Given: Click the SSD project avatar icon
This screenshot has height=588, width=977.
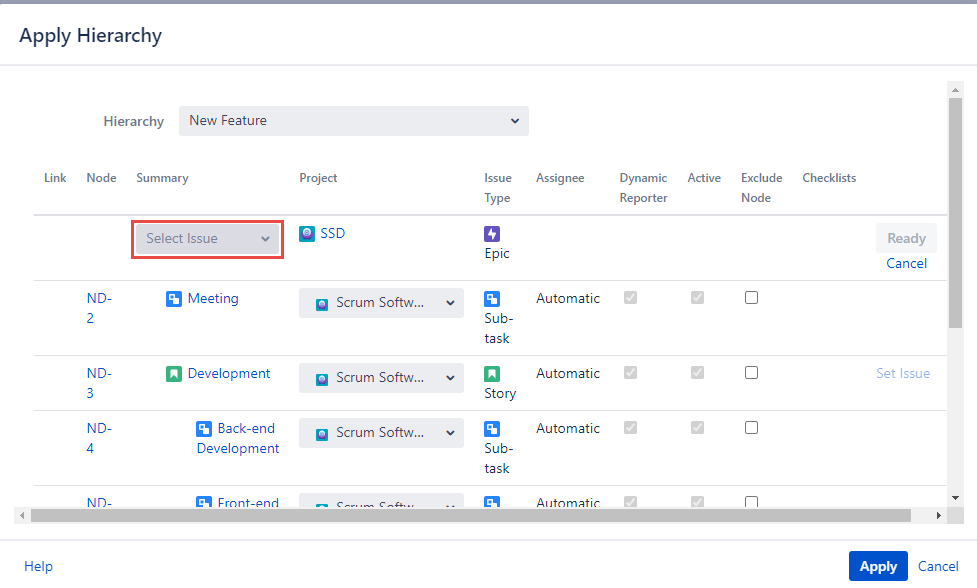Looking at the screenshot, I should (307, 234).
